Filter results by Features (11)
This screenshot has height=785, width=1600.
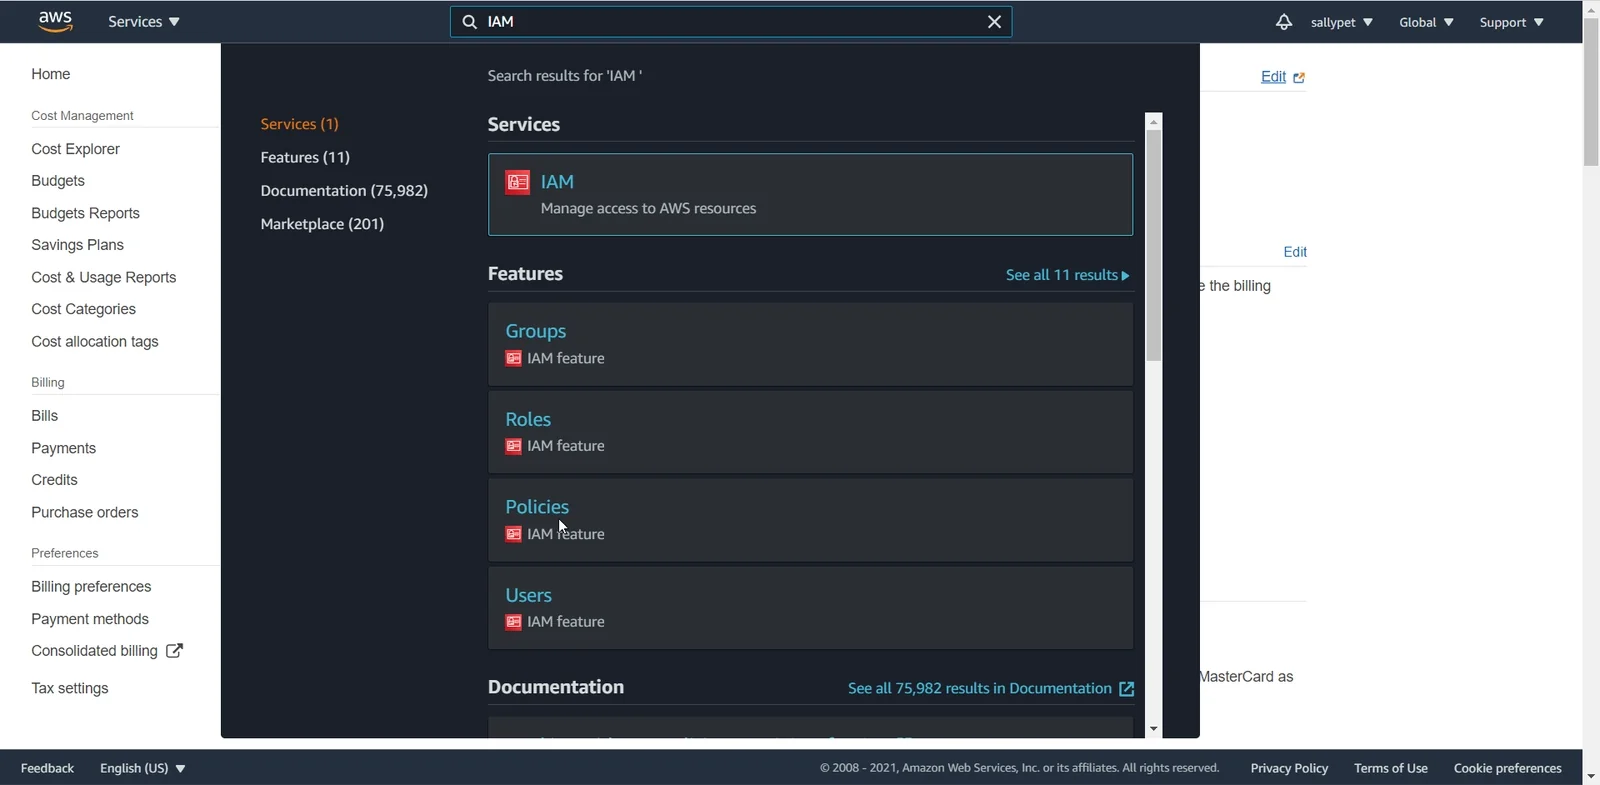(305, 157)
